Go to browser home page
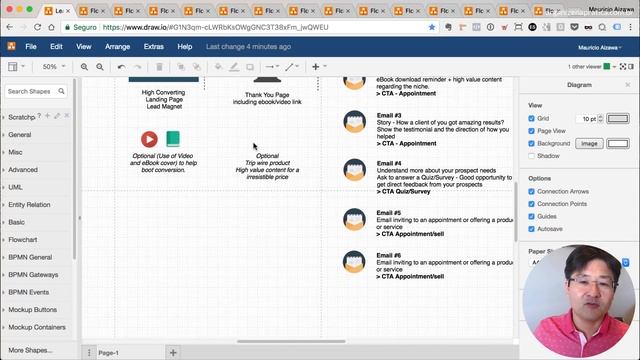This screenshot has width=640, height=360. (x=51, y=27)
